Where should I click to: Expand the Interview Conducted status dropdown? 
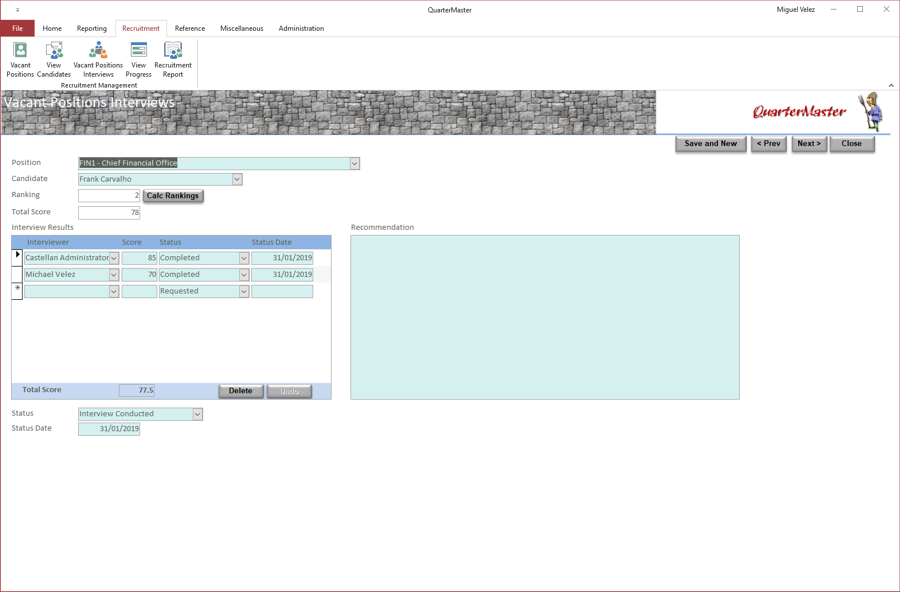(197, 414)
